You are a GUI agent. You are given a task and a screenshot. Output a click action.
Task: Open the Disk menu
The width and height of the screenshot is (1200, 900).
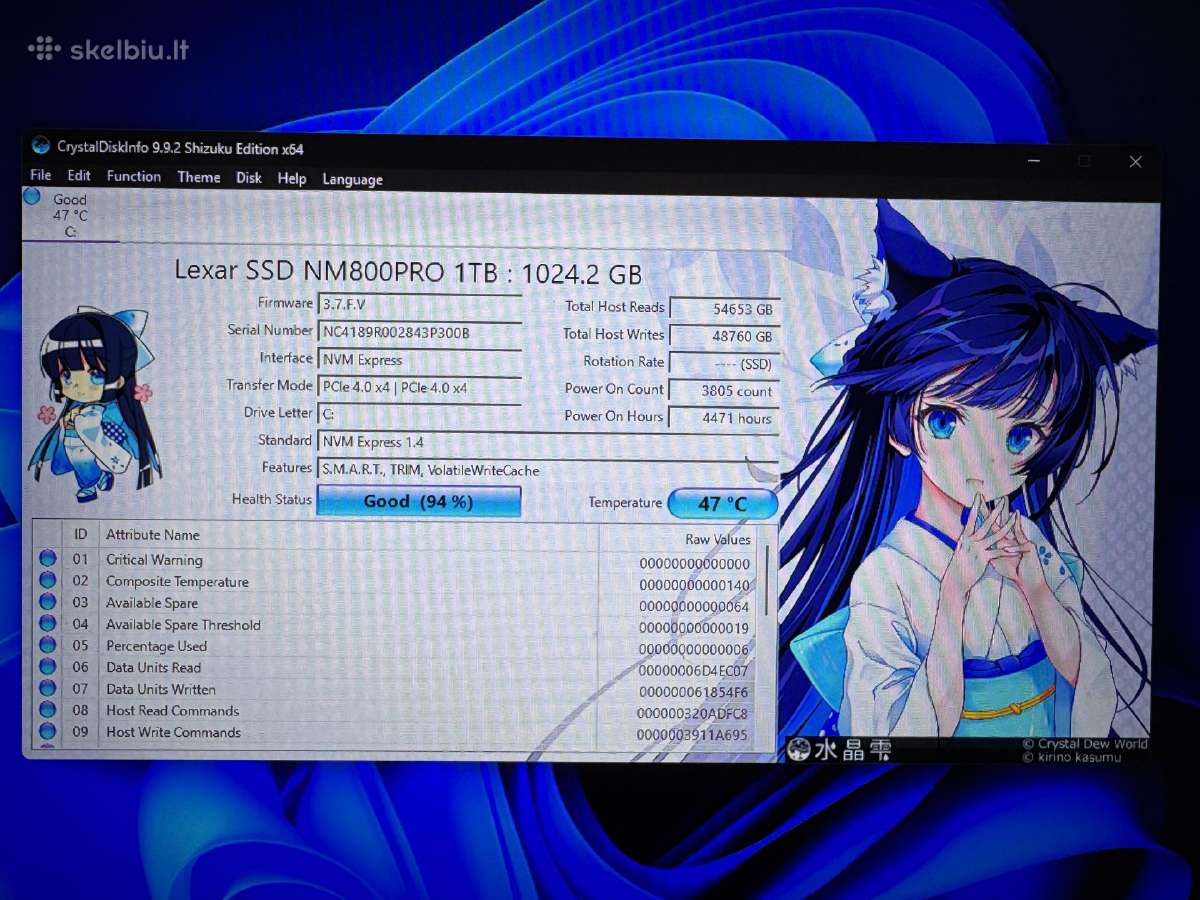pyautogui.click(x=249, y=178)
